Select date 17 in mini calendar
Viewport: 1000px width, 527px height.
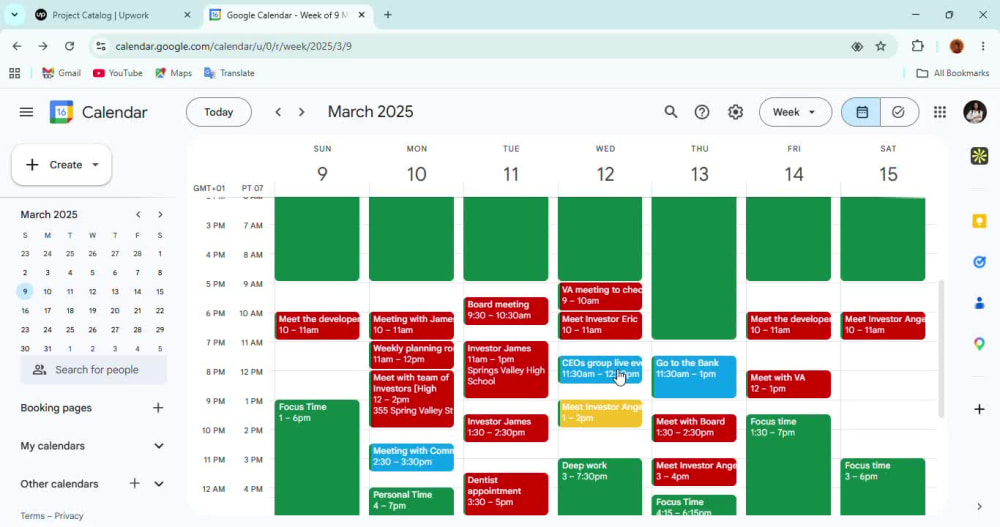(x=47, y=311)
